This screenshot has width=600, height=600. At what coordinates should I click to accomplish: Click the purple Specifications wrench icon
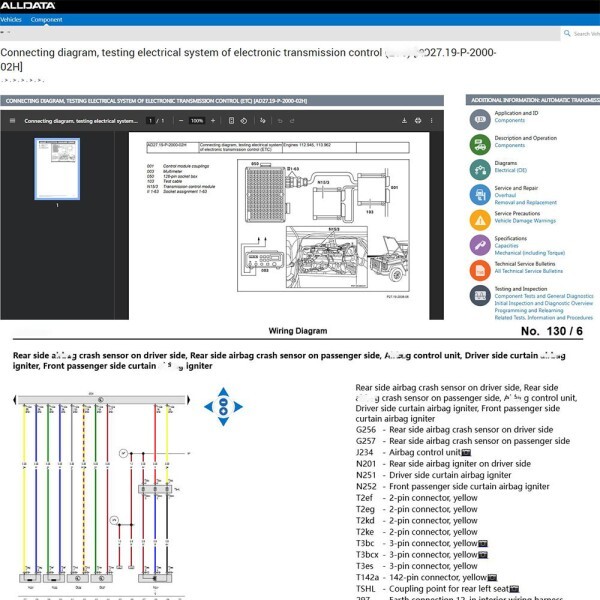[x=478, y=242]
